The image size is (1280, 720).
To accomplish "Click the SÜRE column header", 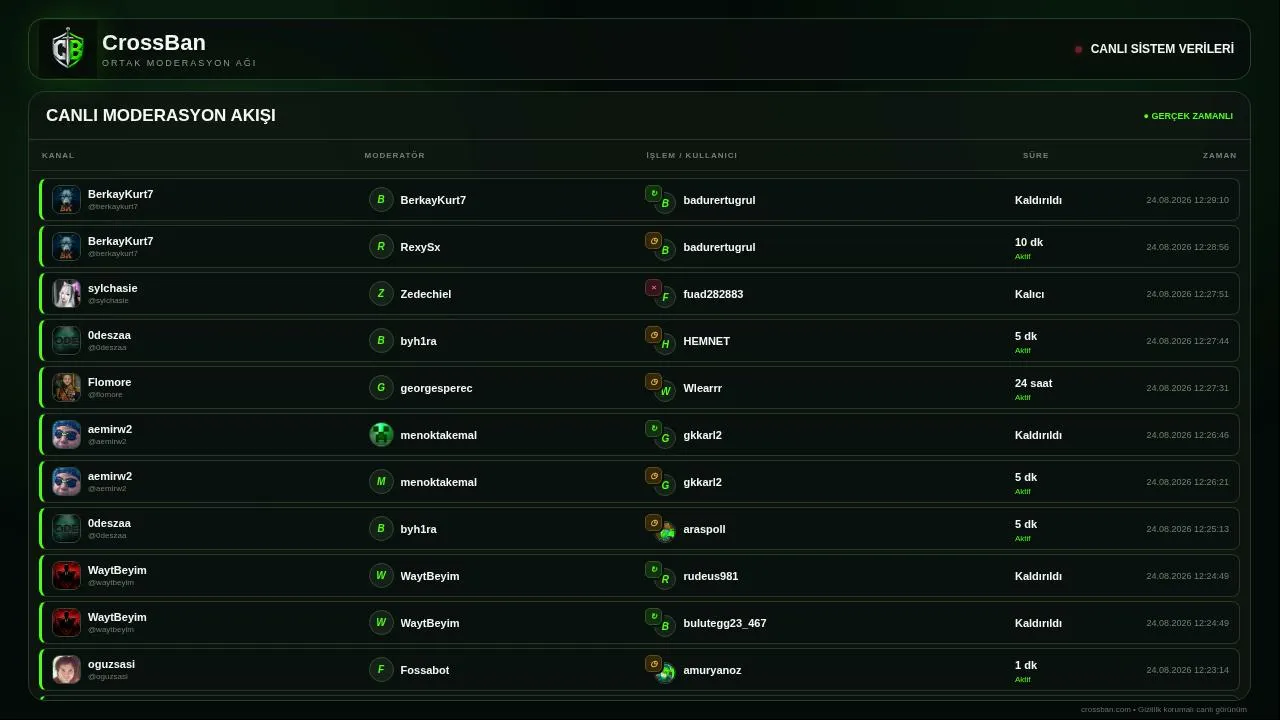I will pyautogui.click(x=1035, y=155).
